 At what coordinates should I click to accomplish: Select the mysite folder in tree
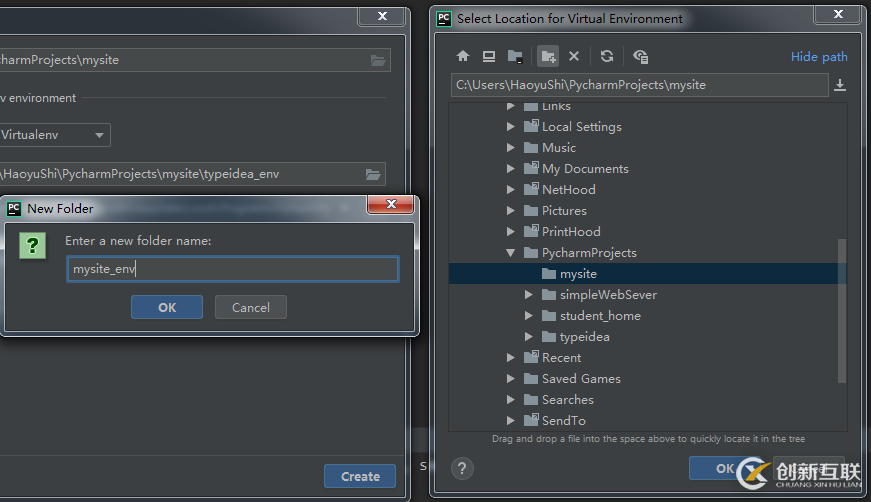click(647, 274)
